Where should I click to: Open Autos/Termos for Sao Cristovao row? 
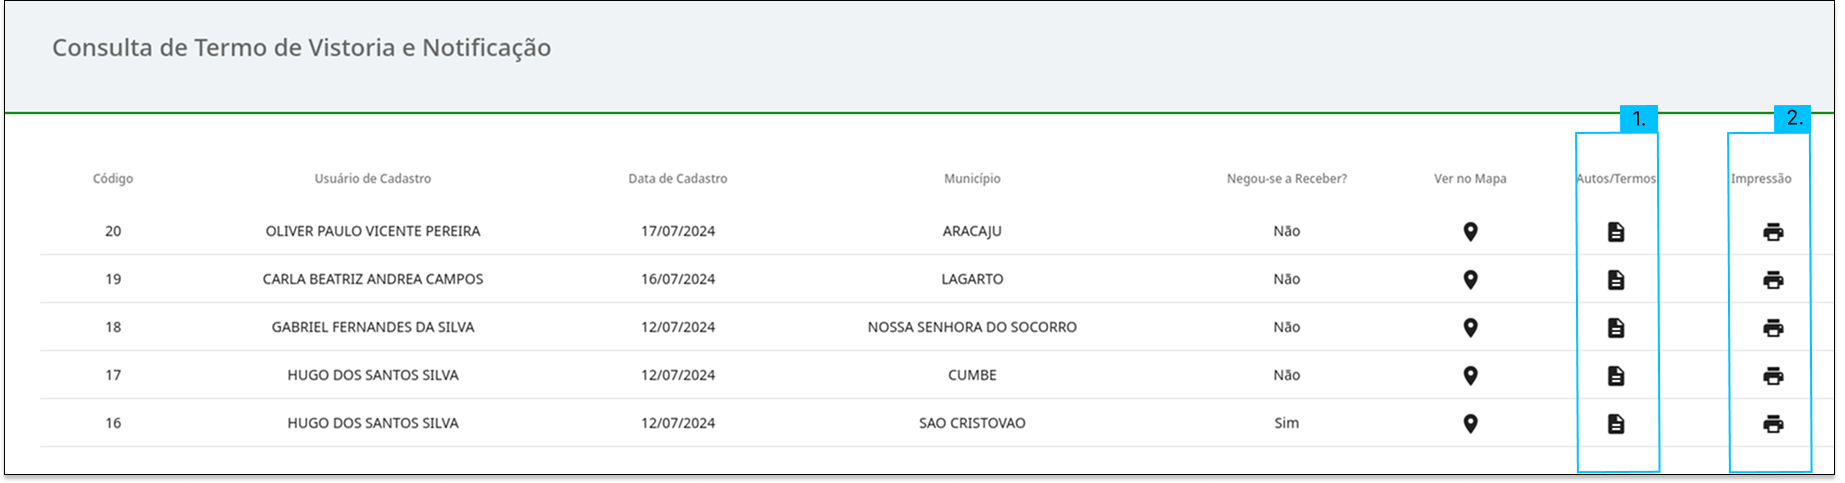[1616, 424]
